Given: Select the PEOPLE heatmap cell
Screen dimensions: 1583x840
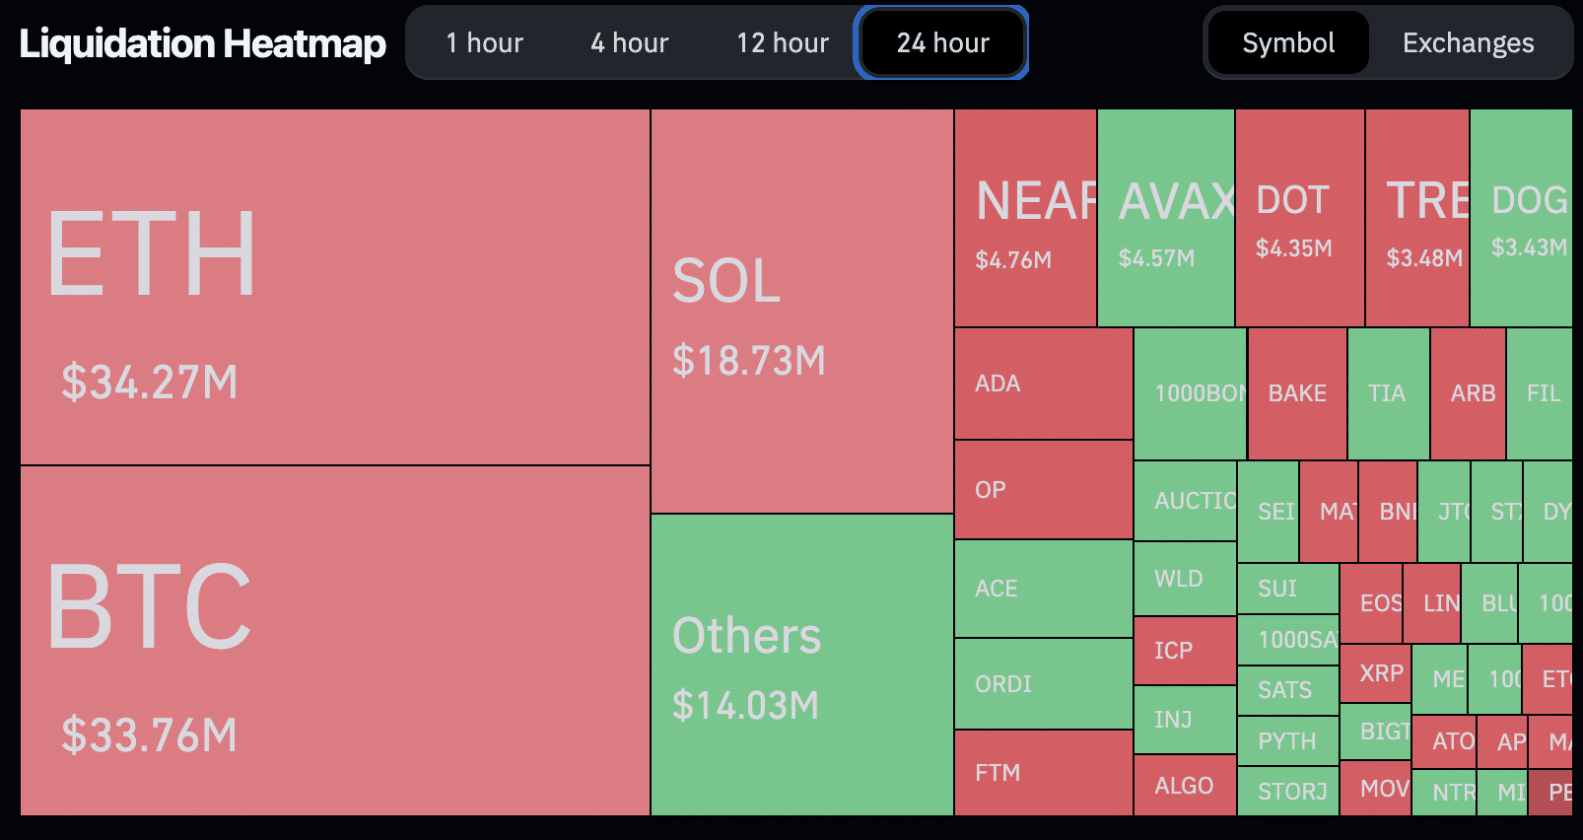Looking at the screenshot, I should (x=1550, y=793).
